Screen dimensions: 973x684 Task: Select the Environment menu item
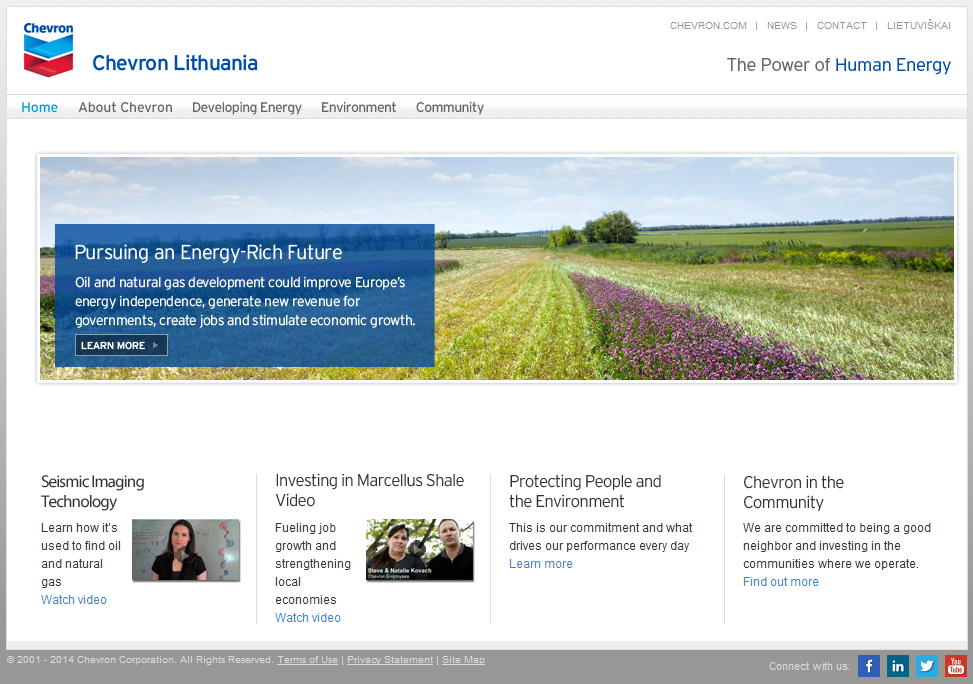358,107
